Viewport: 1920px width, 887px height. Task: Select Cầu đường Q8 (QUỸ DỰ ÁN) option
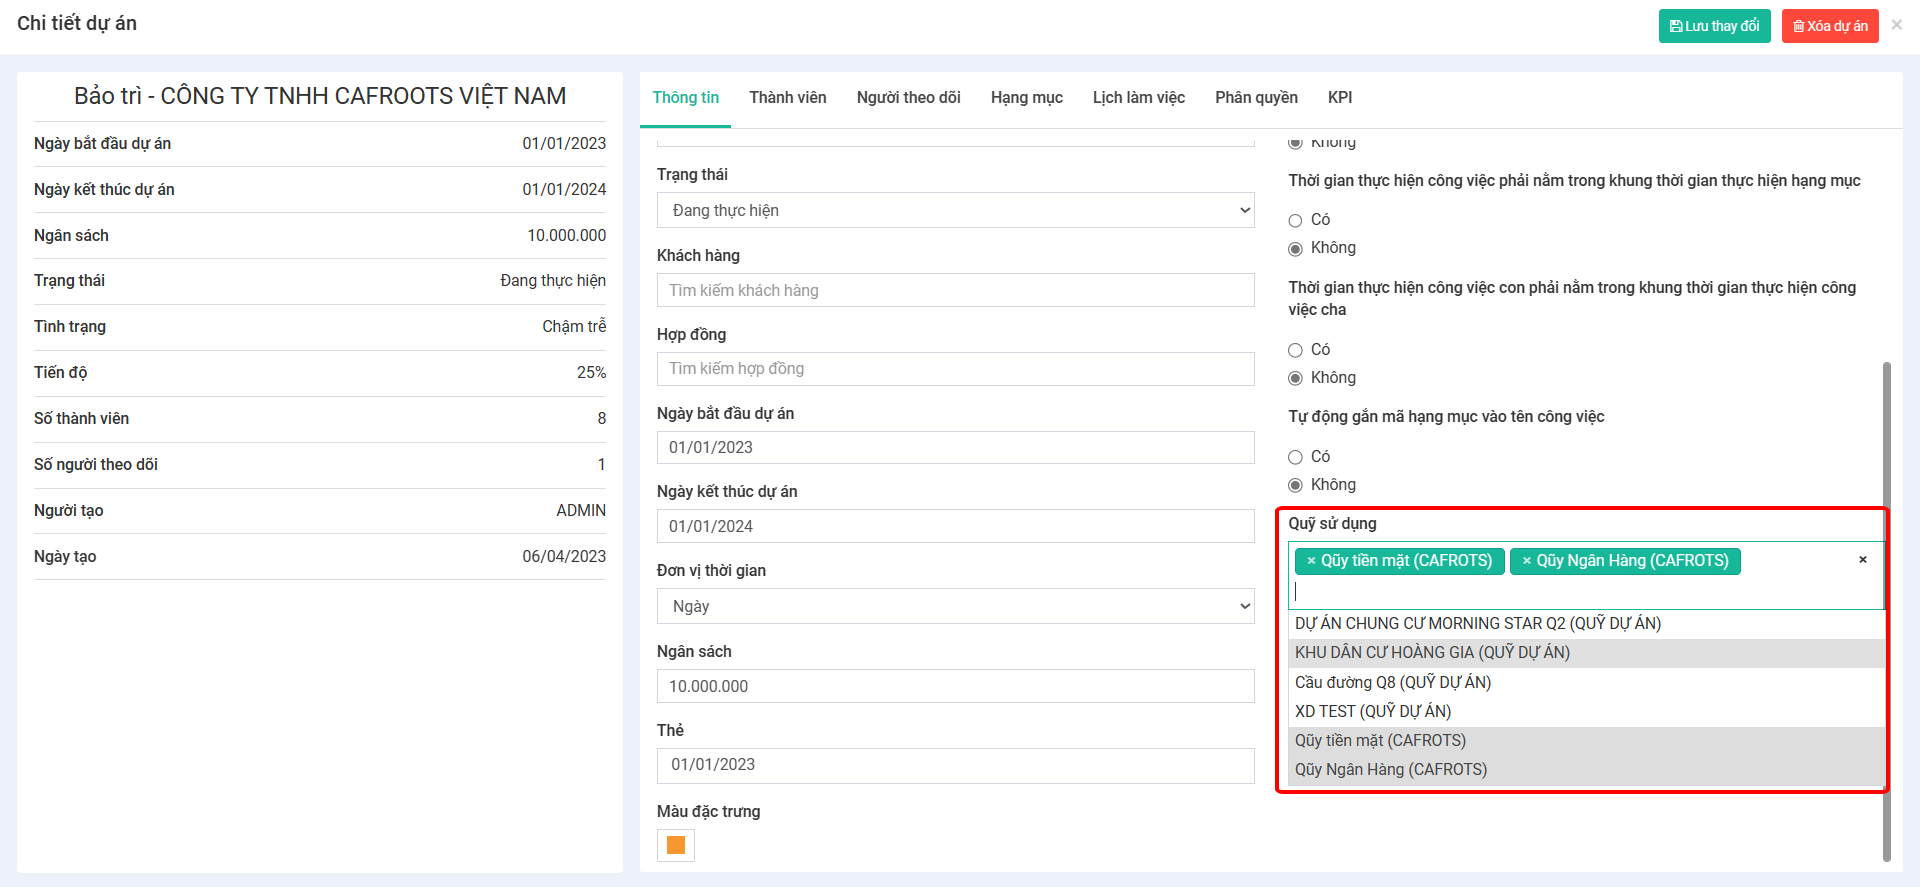[1392, 682]
